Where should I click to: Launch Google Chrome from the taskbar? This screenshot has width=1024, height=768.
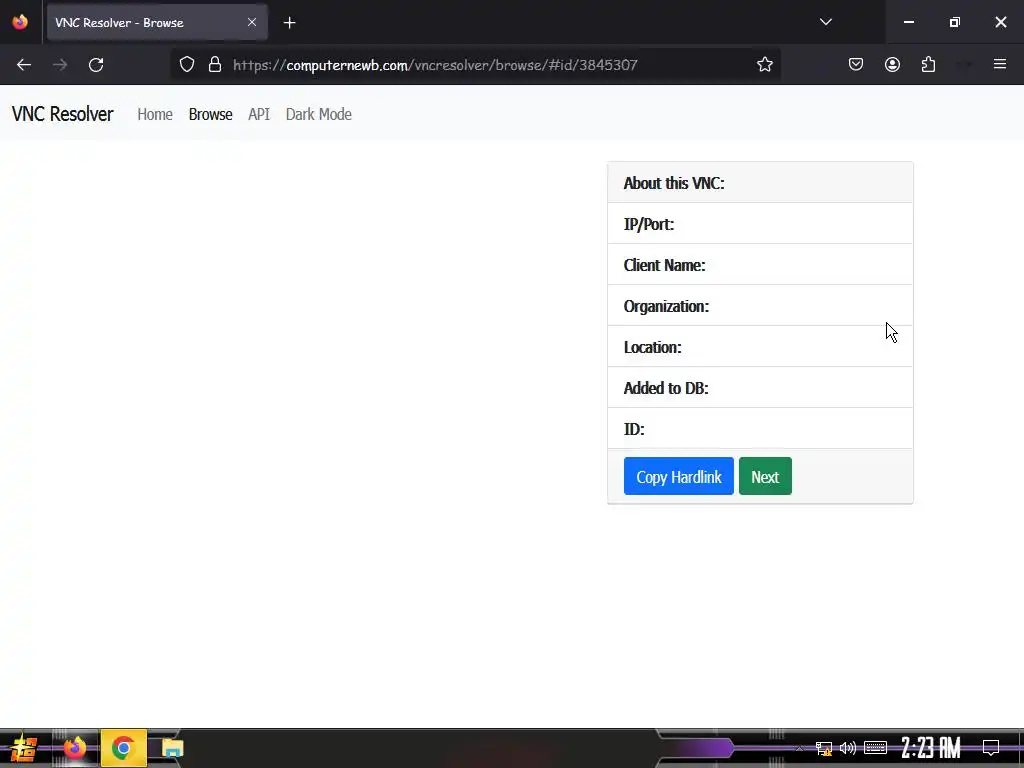[123, 748]
